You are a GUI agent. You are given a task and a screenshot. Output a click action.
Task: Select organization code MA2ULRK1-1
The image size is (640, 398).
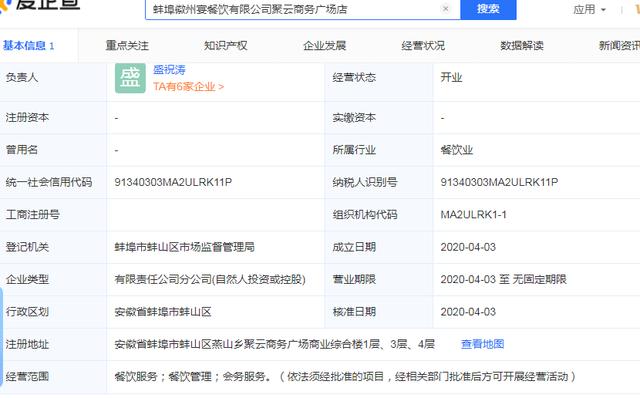point(473,214)
